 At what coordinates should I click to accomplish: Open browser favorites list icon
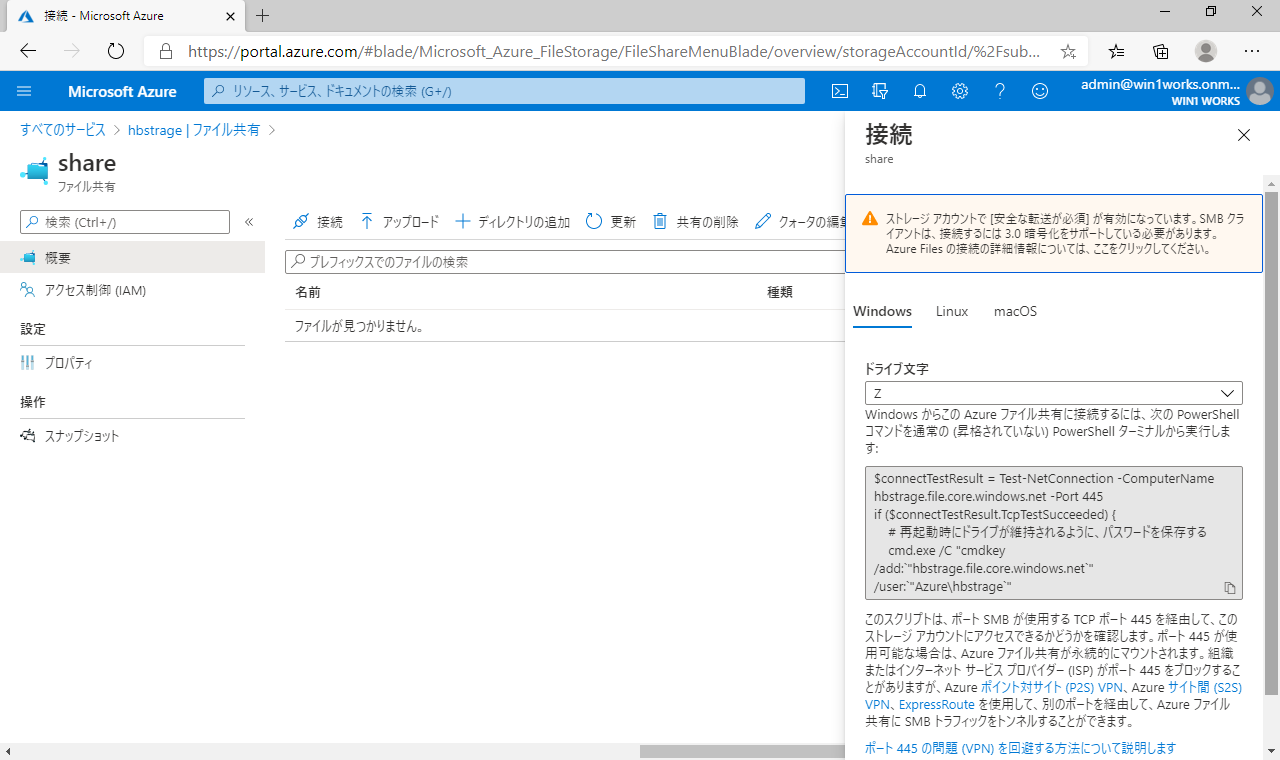pyautogui.click(x=1117, y=51)
